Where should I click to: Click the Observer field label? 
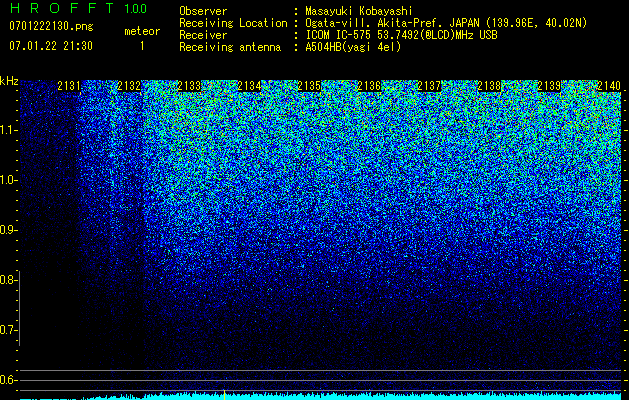coord(203,11)
